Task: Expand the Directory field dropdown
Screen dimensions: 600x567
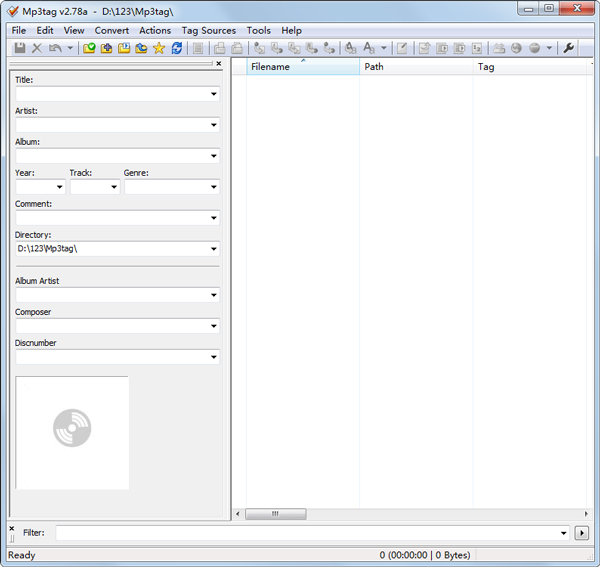Action: (214, 249)
